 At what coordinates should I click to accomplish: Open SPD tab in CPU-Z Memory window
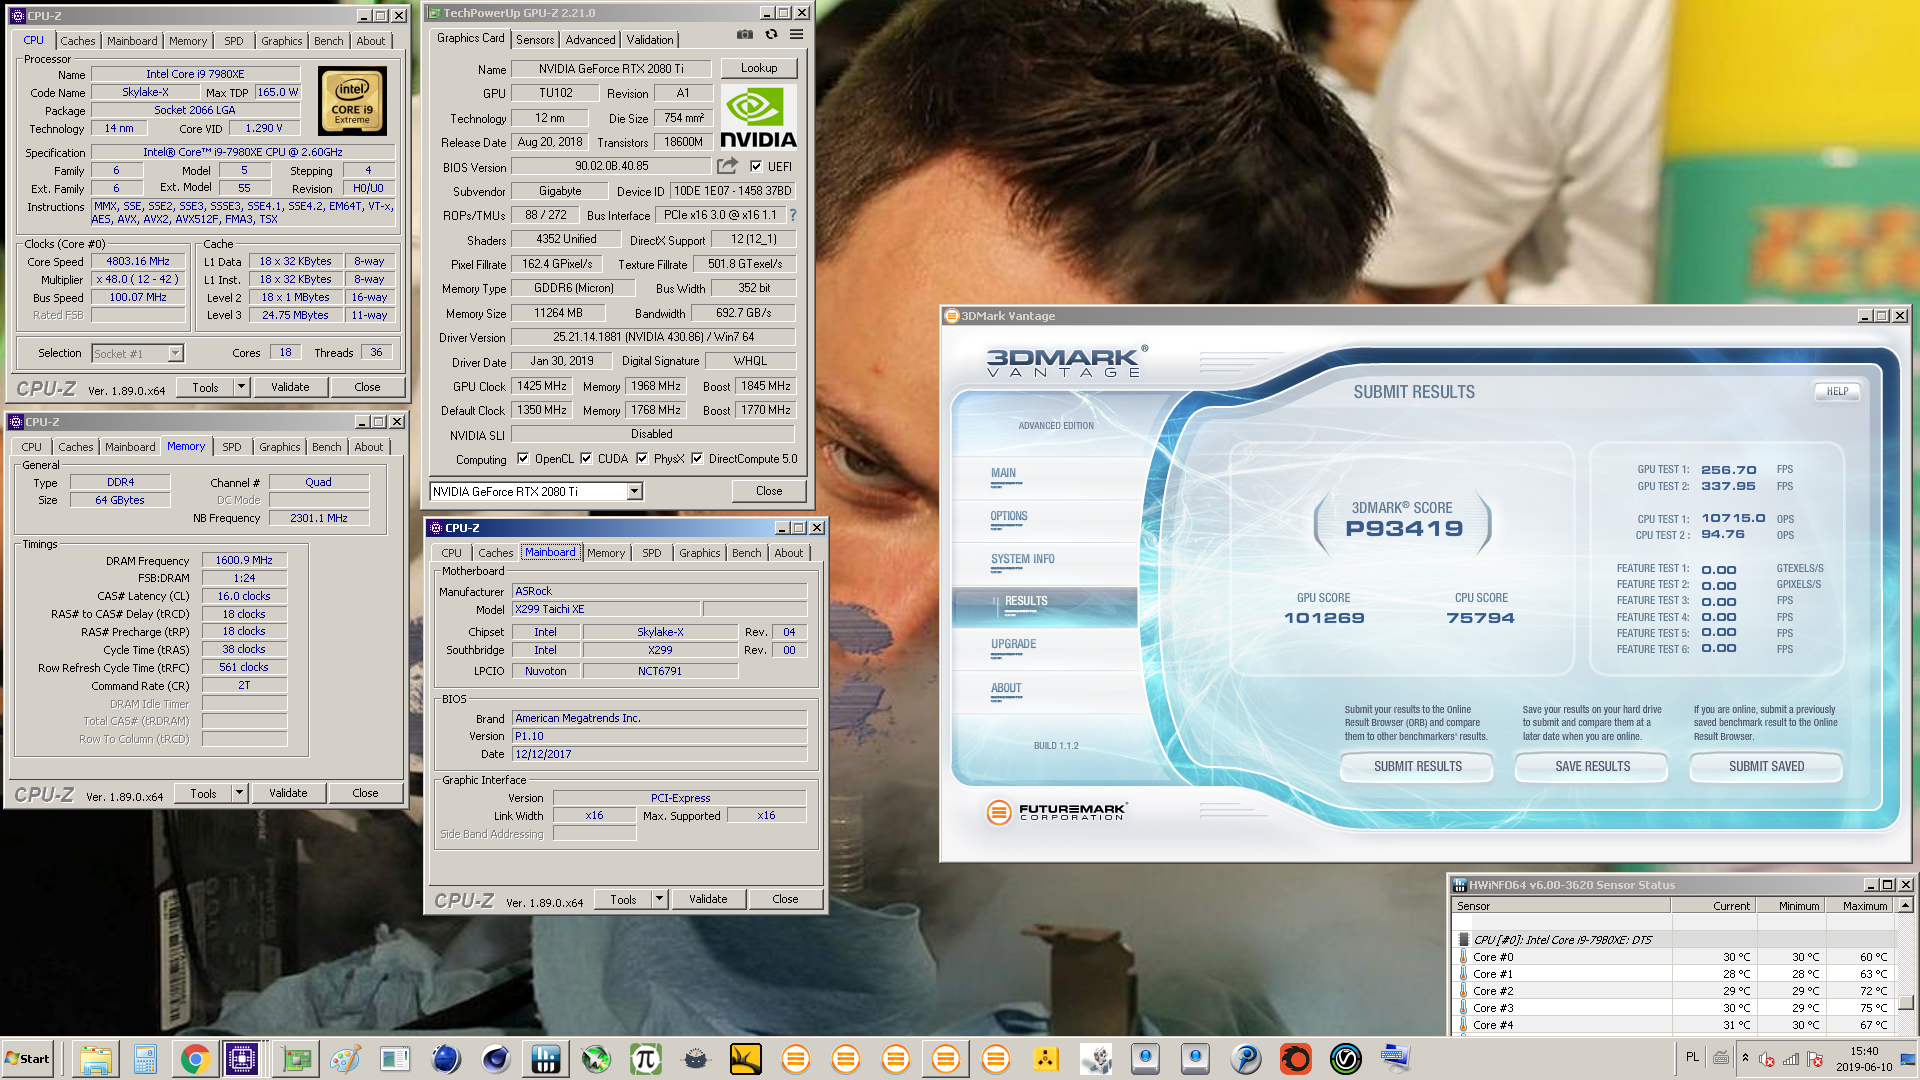[232, 447]
